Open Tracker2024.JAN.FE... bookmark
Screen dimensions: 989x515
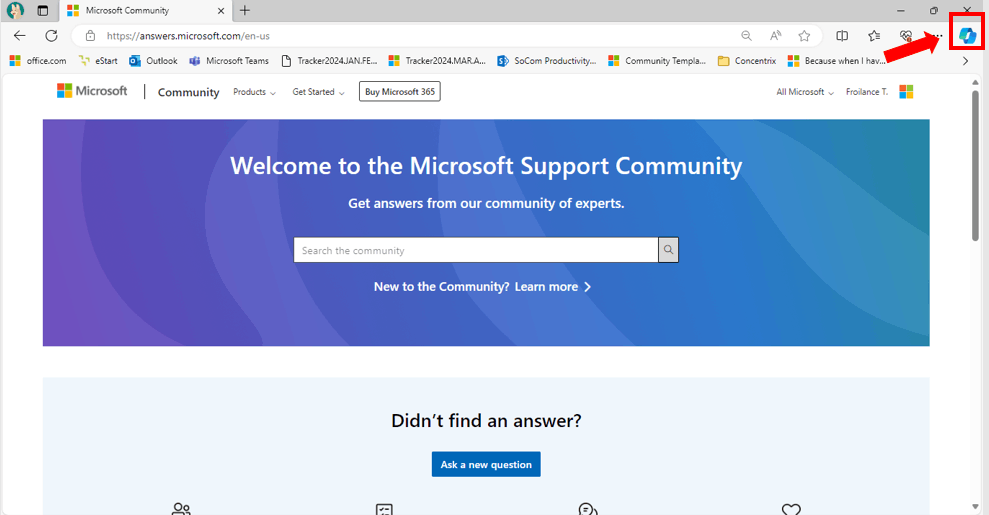click(x=329, y=61)
